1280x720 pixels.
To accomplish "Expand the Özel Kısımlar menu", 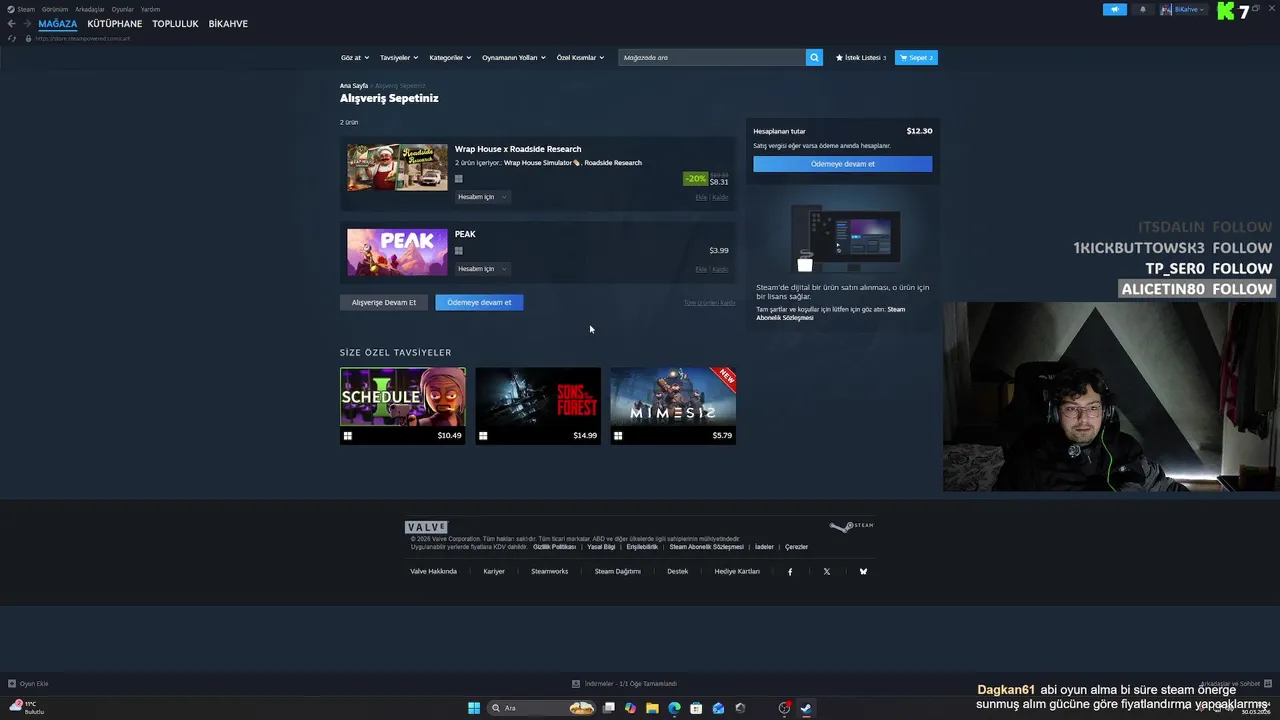I will coord(580,58).
